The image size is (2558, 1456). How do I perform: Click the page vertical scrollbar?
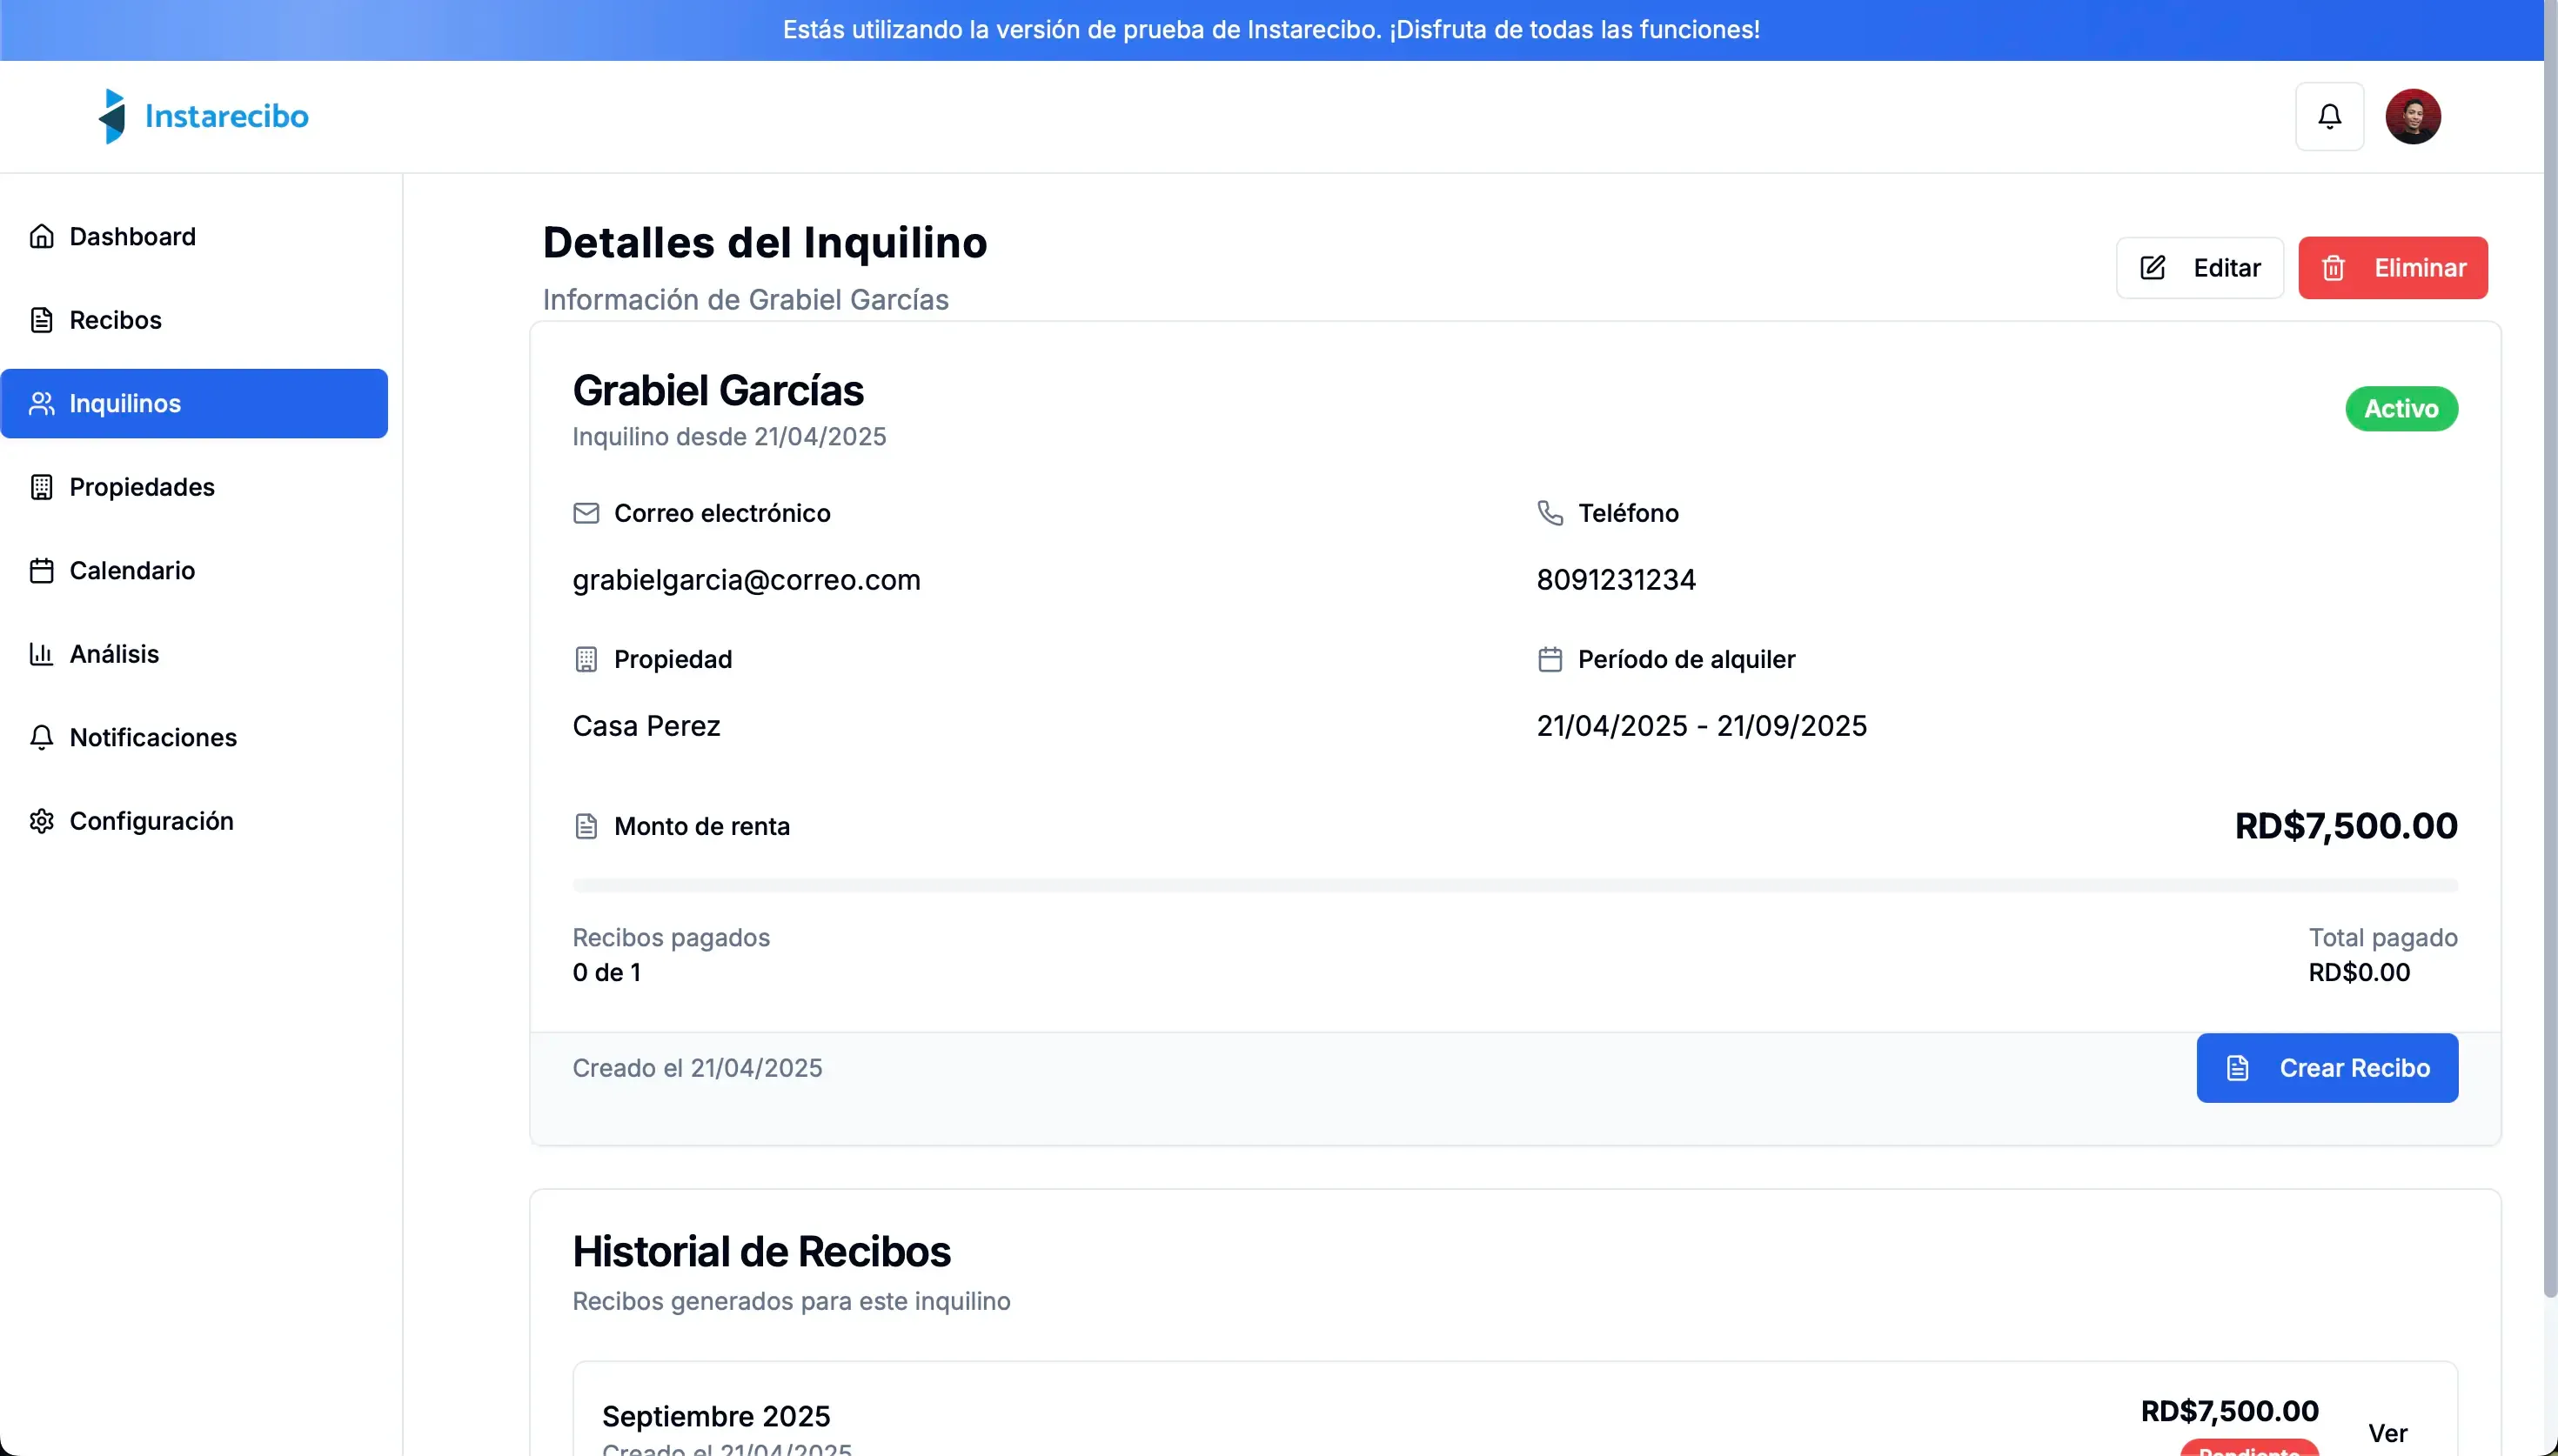tap(2550, 650)
